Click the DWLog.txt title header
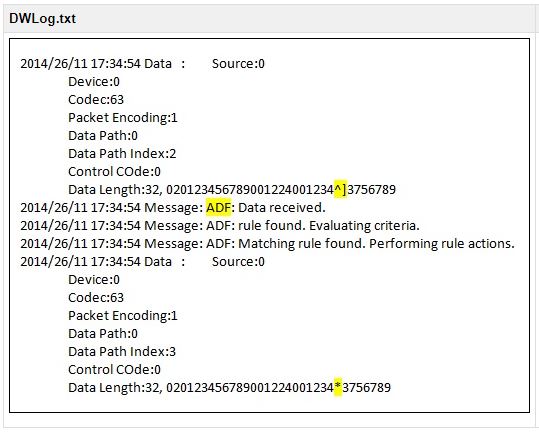 (43, 19)
